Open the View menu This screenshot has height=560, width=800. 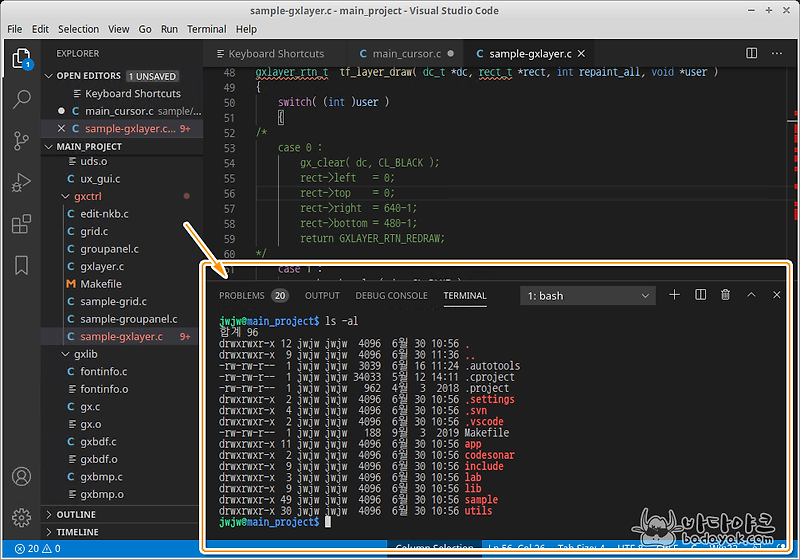tap(118, 29)
